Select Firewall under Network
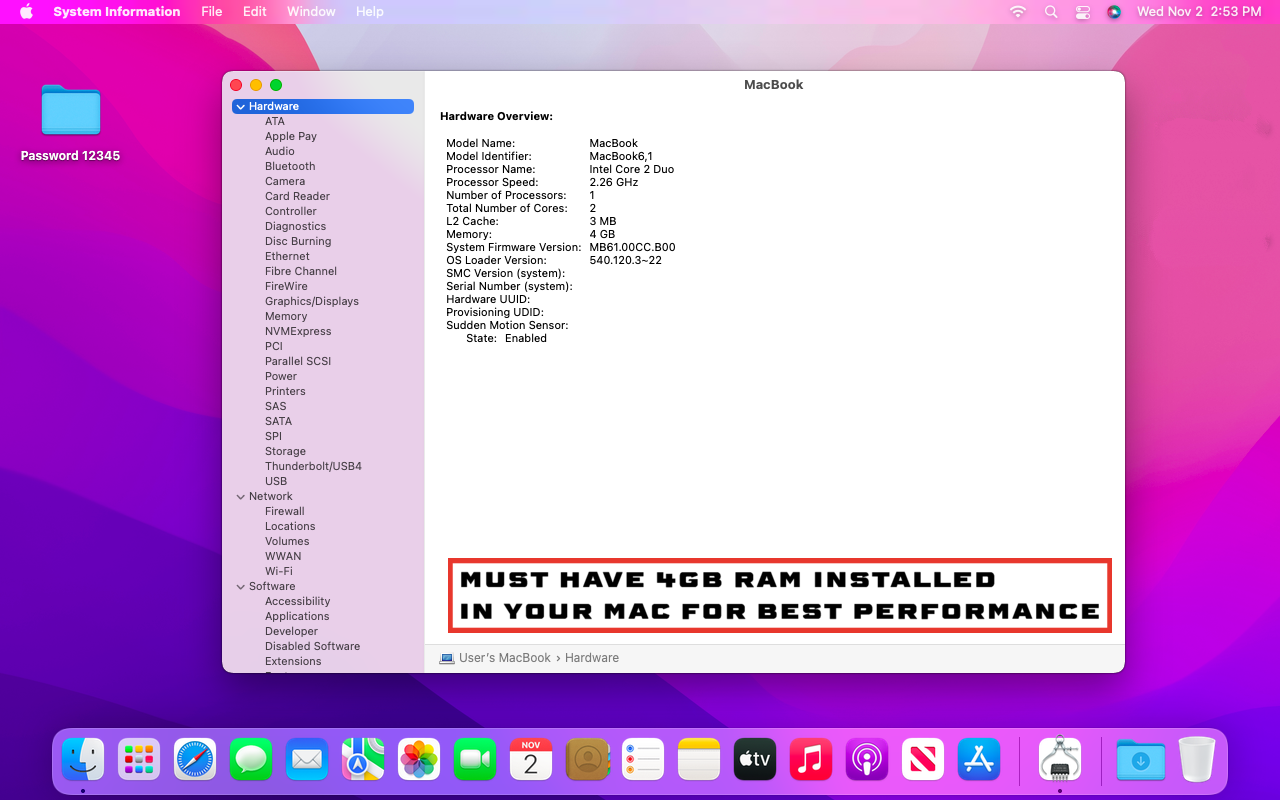Screen dimensions: 1280x800 click(285, 511)
